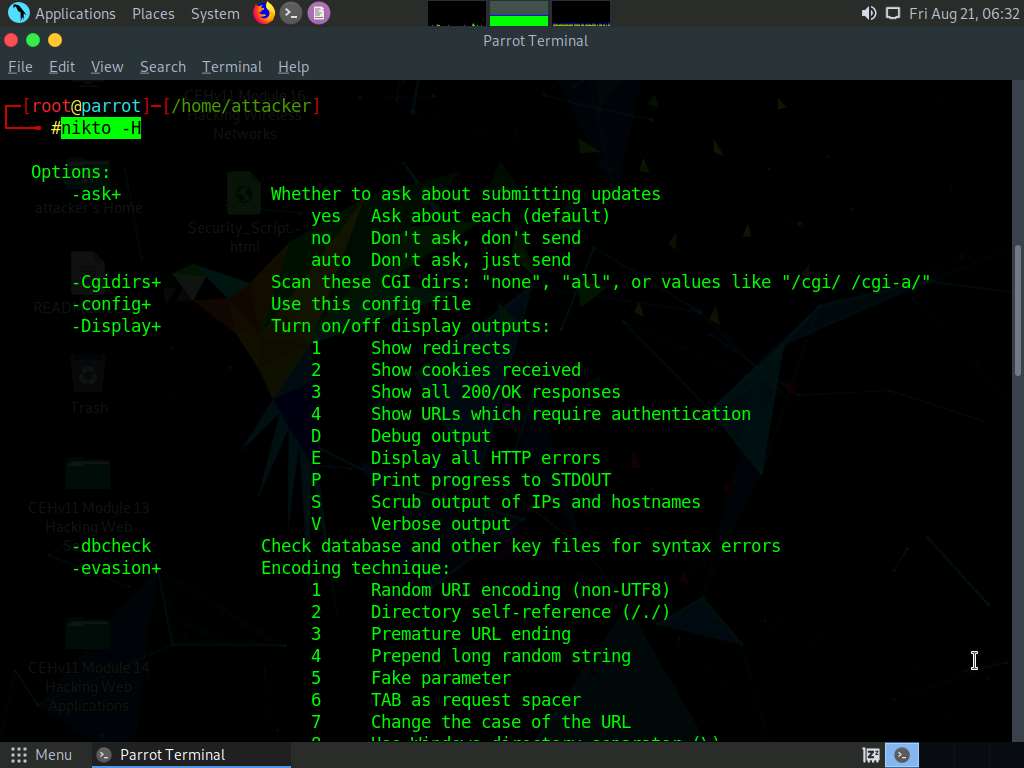
Task: Open the purple text editor launcher
Action: [x=319, y=13]
